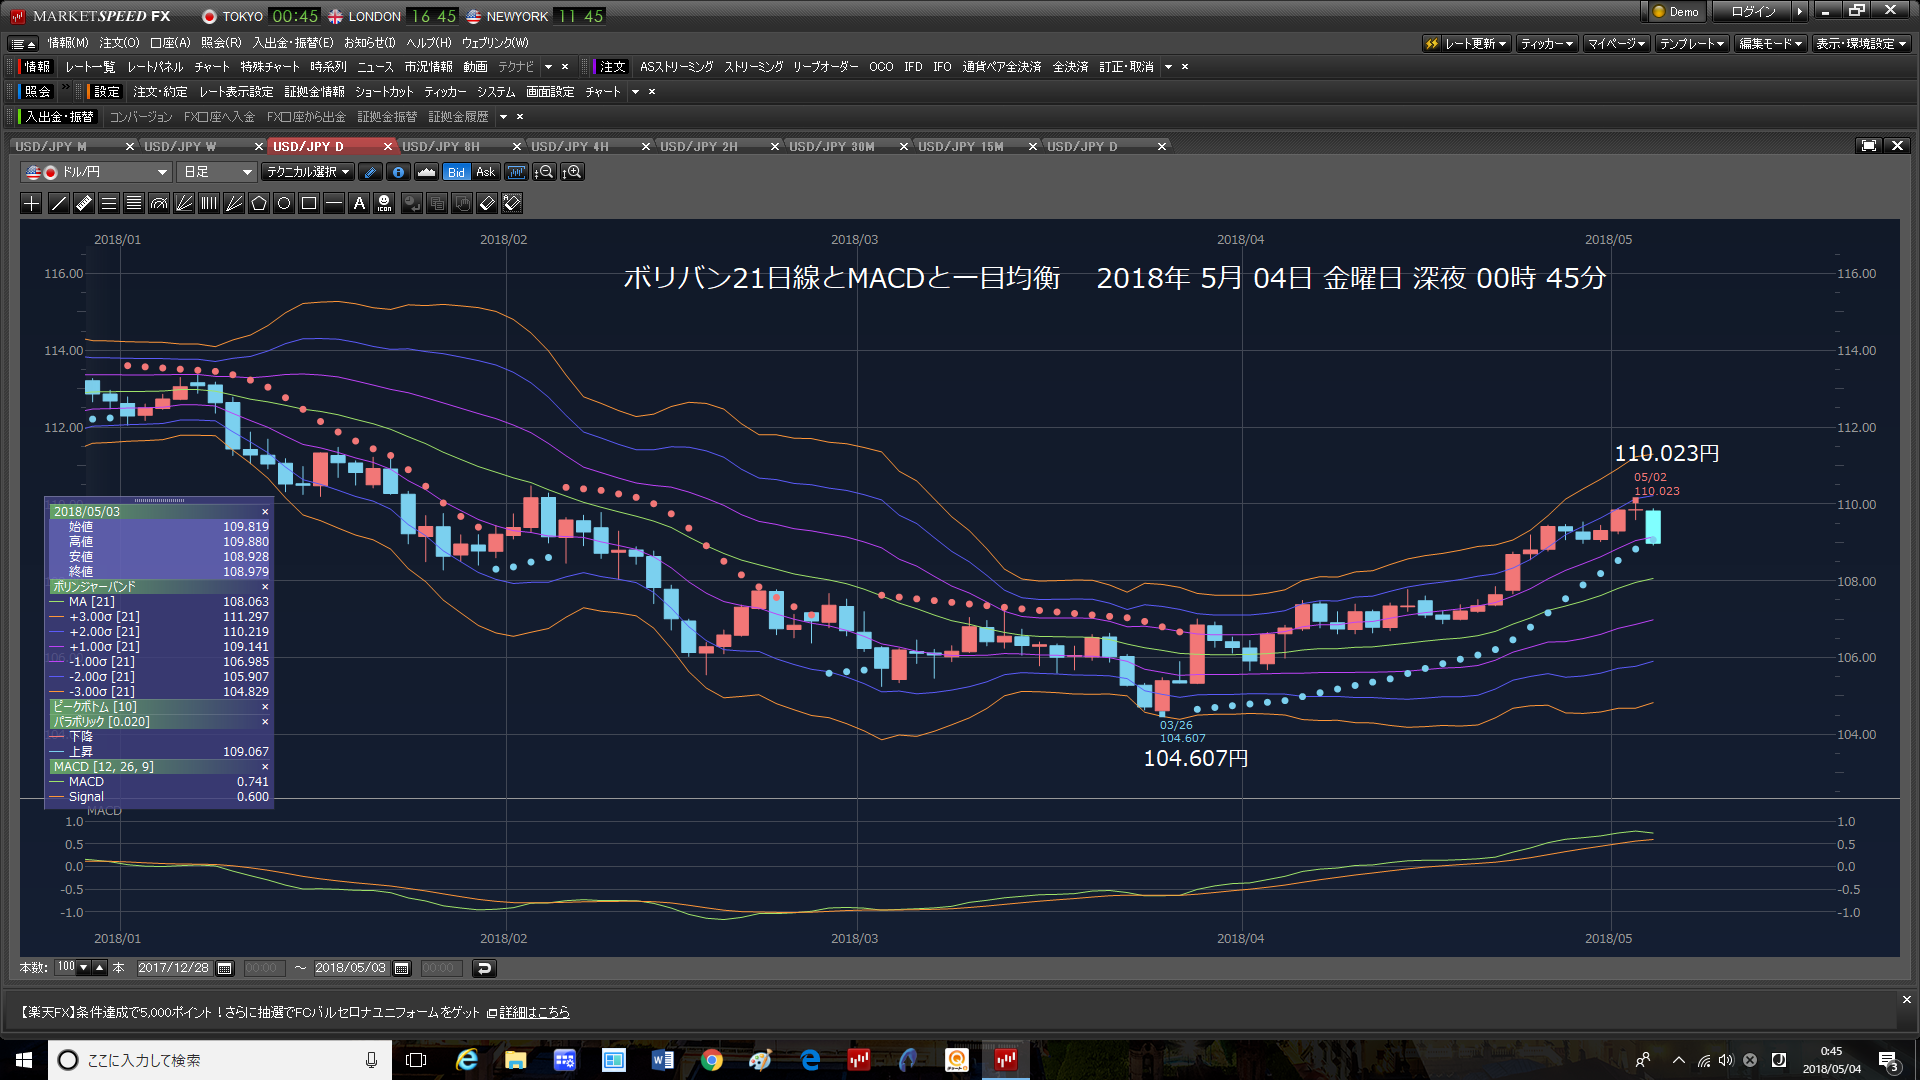Select the Fibonacci arc tool
1920x1080 pixels.
[159, 204]
